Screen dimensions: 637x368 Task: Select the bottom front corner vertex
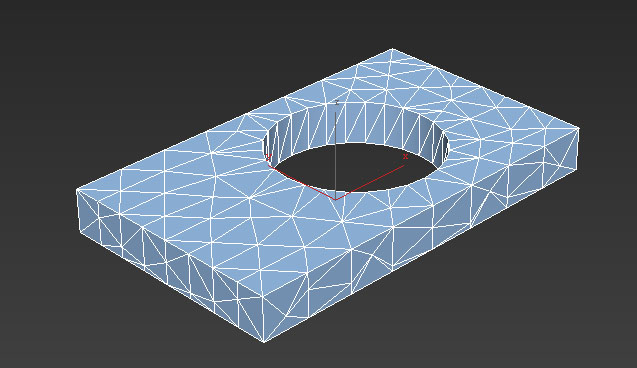[x=264, y=341]
